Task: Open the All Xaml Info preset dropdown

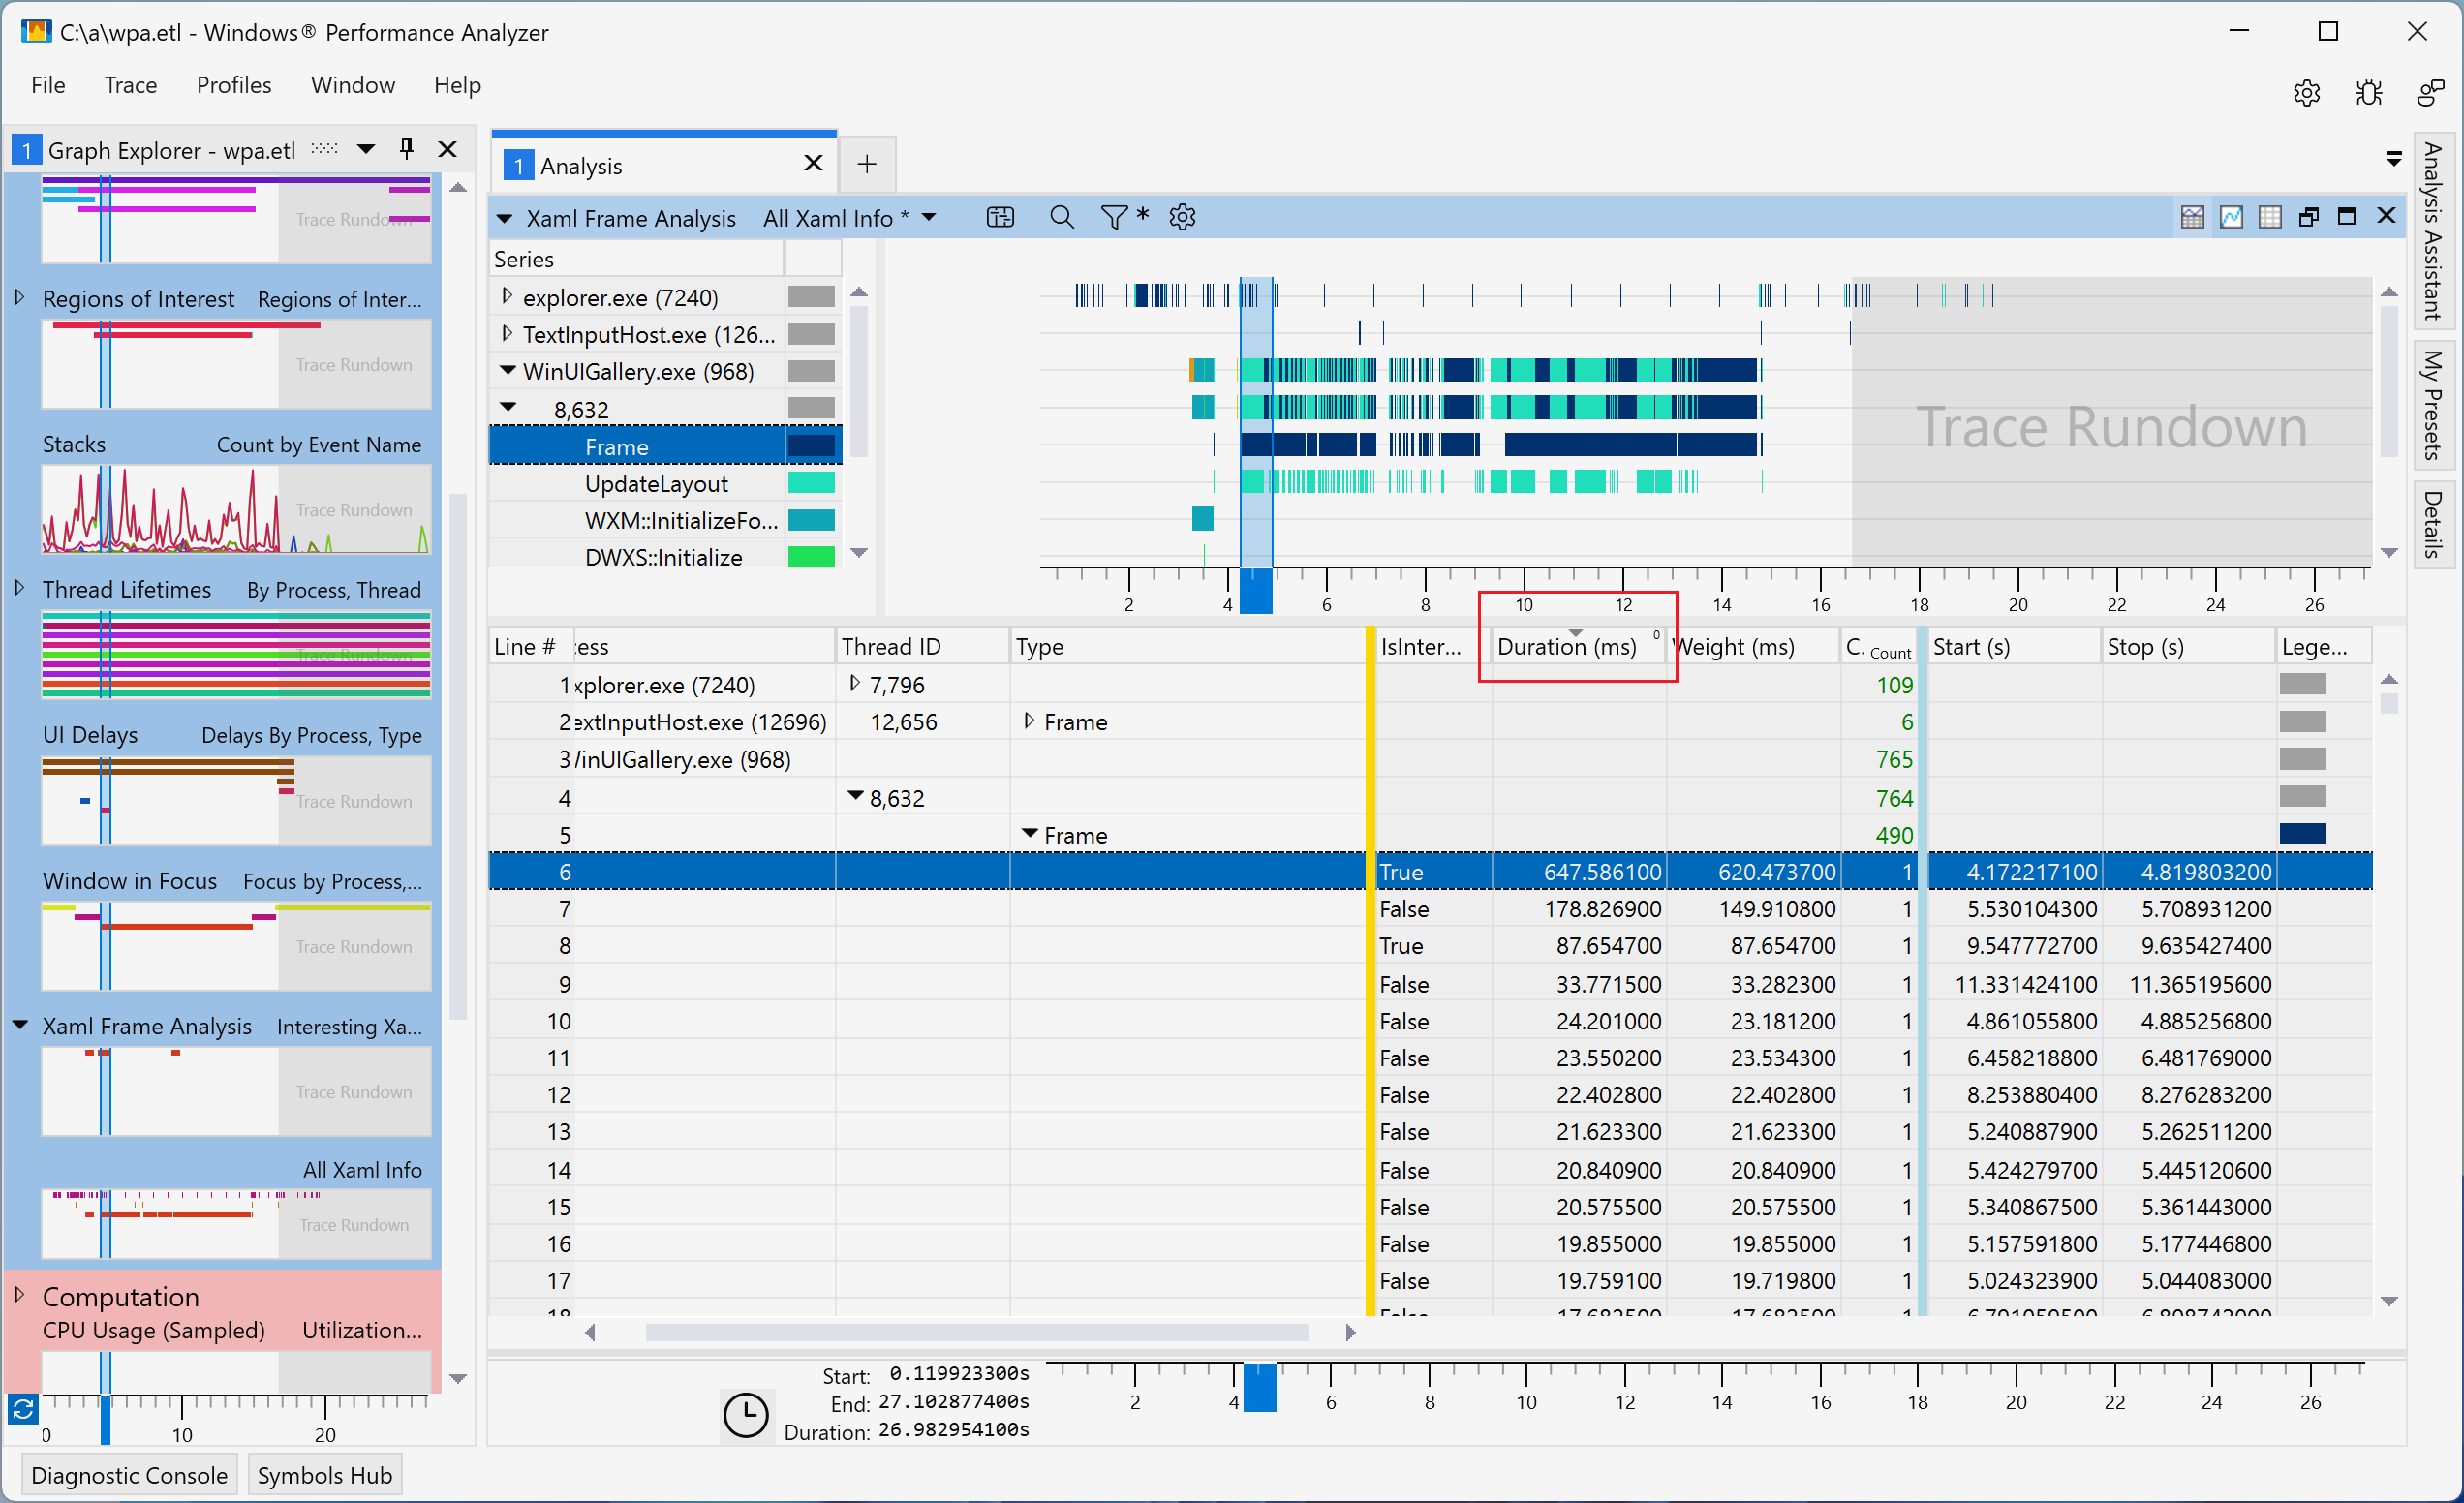Action: [x=929, y=218]
